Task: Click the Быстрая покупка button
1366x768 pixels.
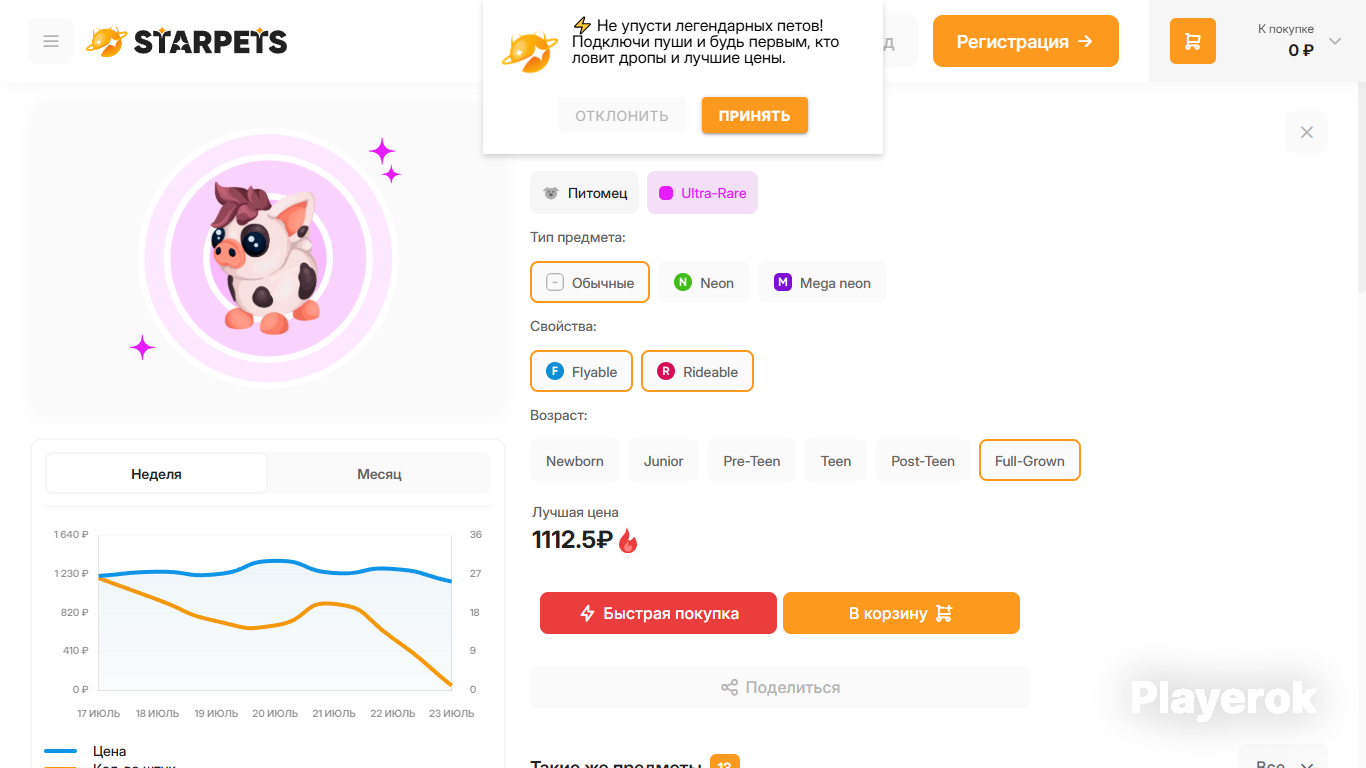Action: tap(658, 613)
